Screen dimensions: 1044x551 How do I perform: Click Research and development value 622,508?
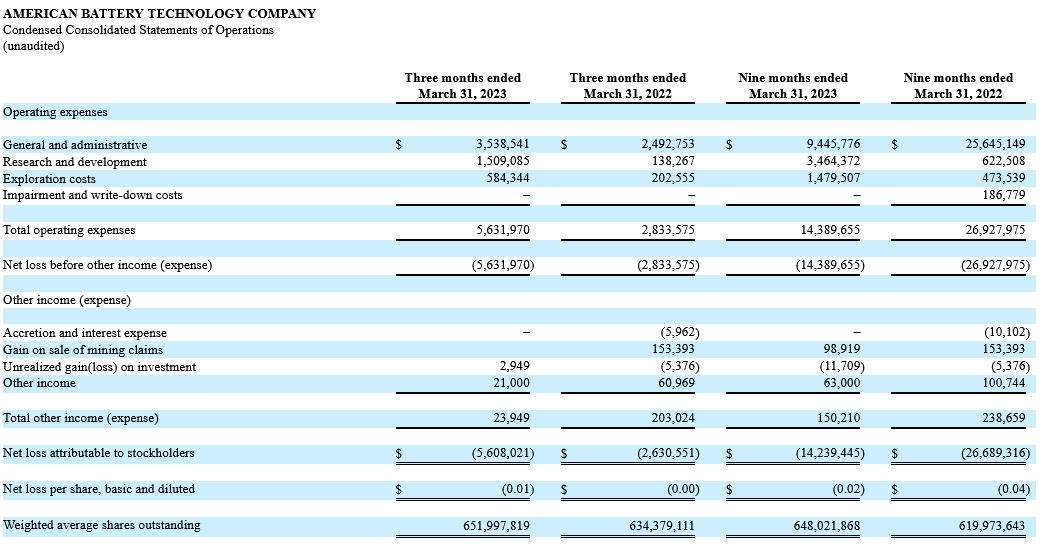pyautogui.click(x=1004, y=161)
